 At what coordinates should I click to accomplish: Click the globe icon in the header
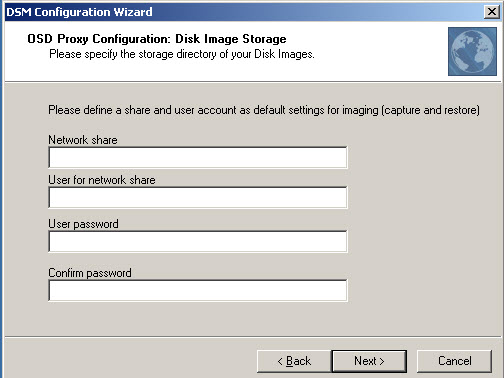pyautogui.click(x=472, y=51)
